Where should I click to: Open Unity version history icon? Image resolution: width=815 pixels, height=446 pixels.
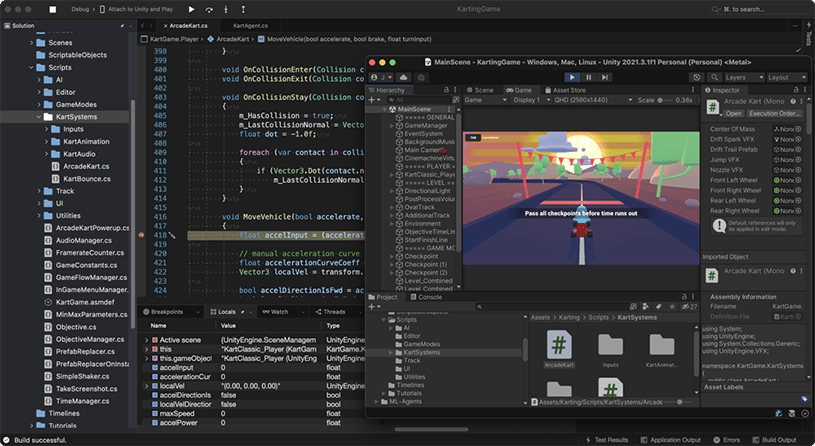coord(696,77)
